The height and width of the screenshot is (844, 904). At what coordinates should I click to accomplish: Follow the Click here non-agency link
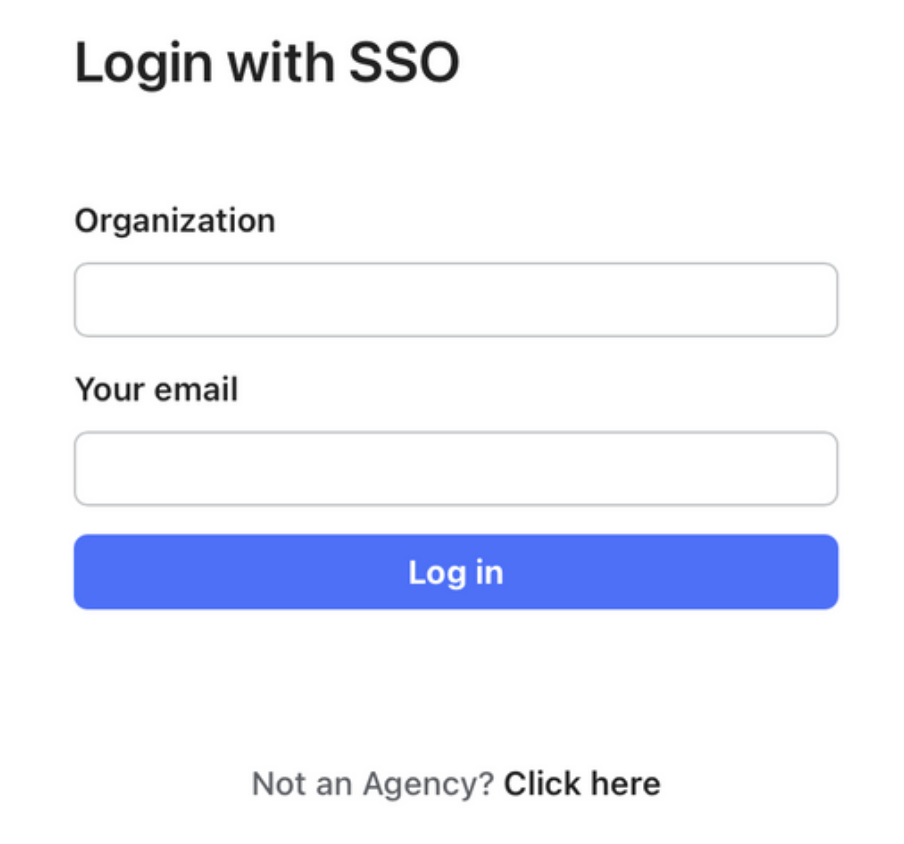point(582,783)
